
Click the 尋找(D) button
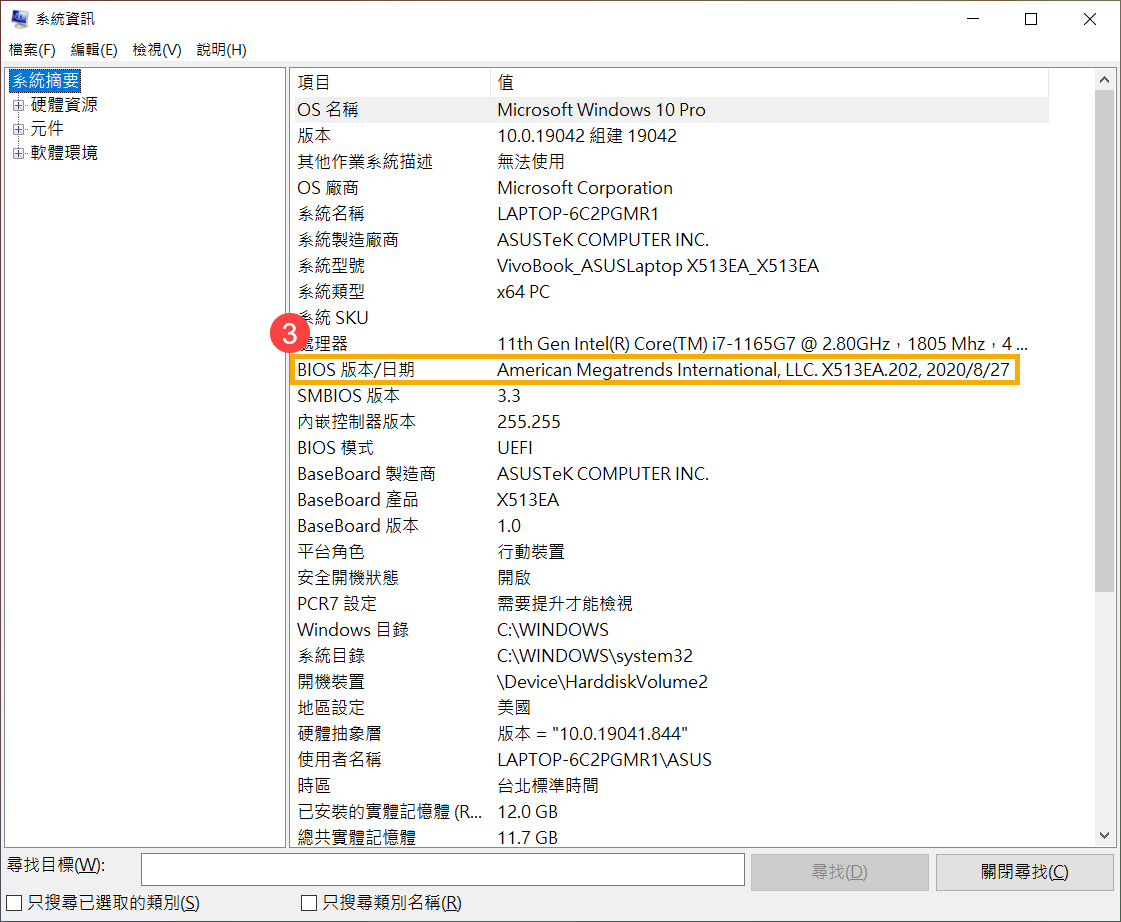tap(839, 872)
